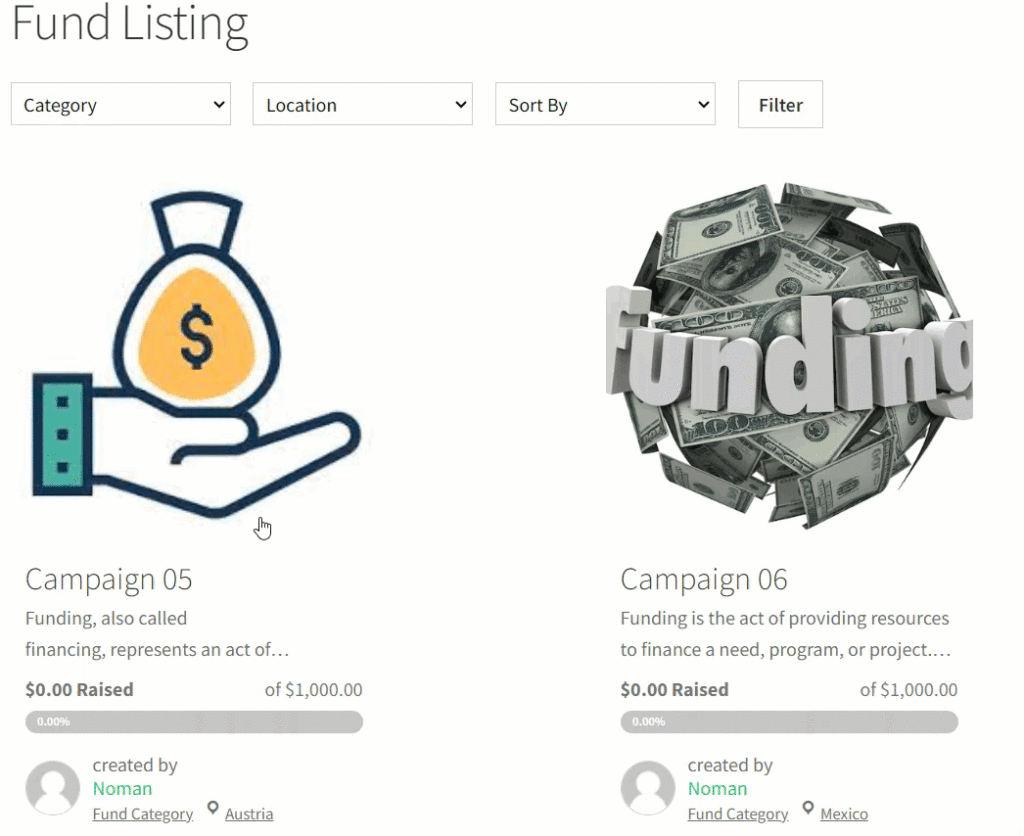This screenshot has width=1024, height=836.
Task: Click the location pin icon beside Austria
Action: click(213, 809)
